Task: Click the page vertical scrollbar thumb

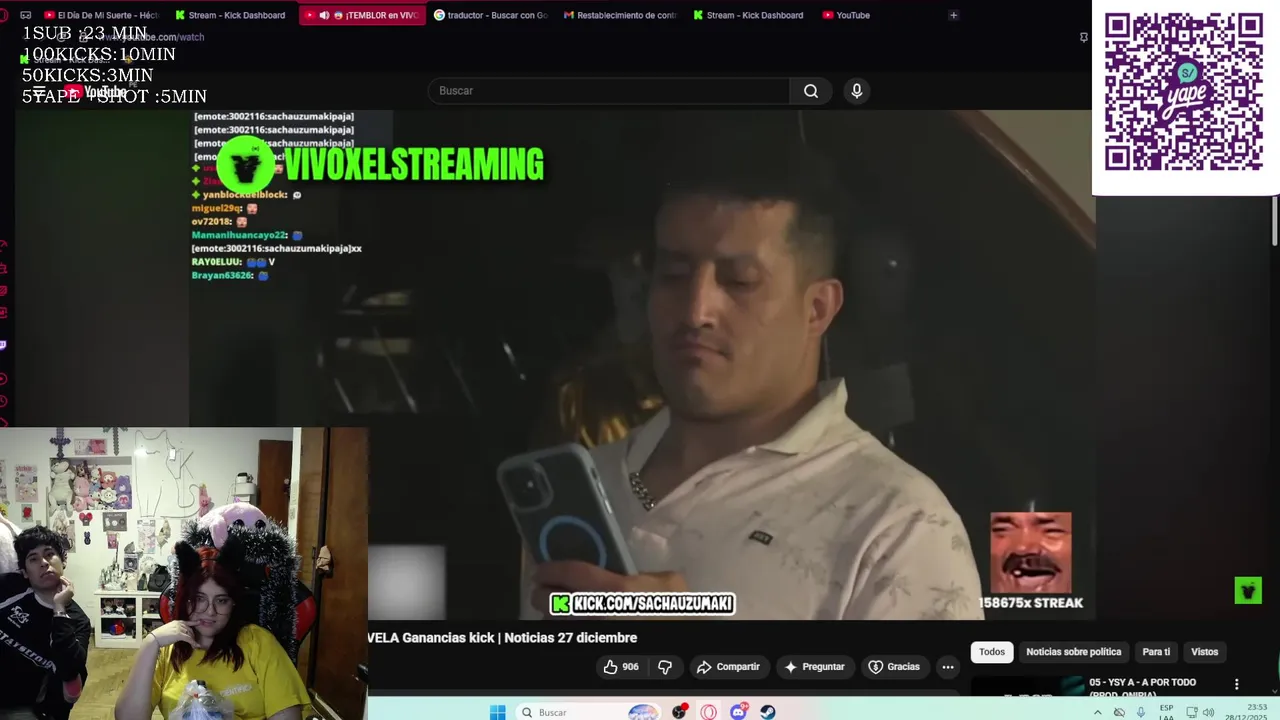Action: coord(1274,220)
